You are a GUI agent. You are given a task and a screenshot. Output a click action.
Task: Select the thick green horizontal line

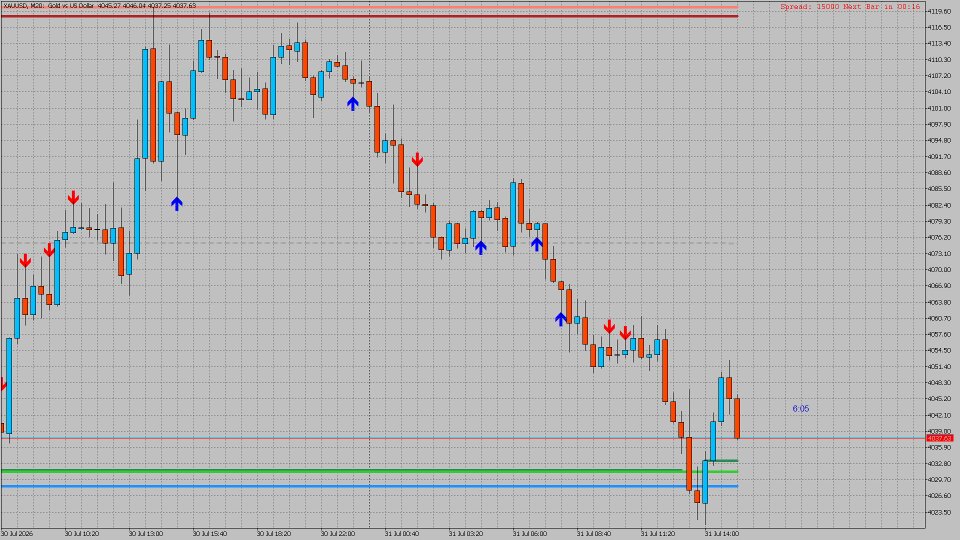(369, 471)
